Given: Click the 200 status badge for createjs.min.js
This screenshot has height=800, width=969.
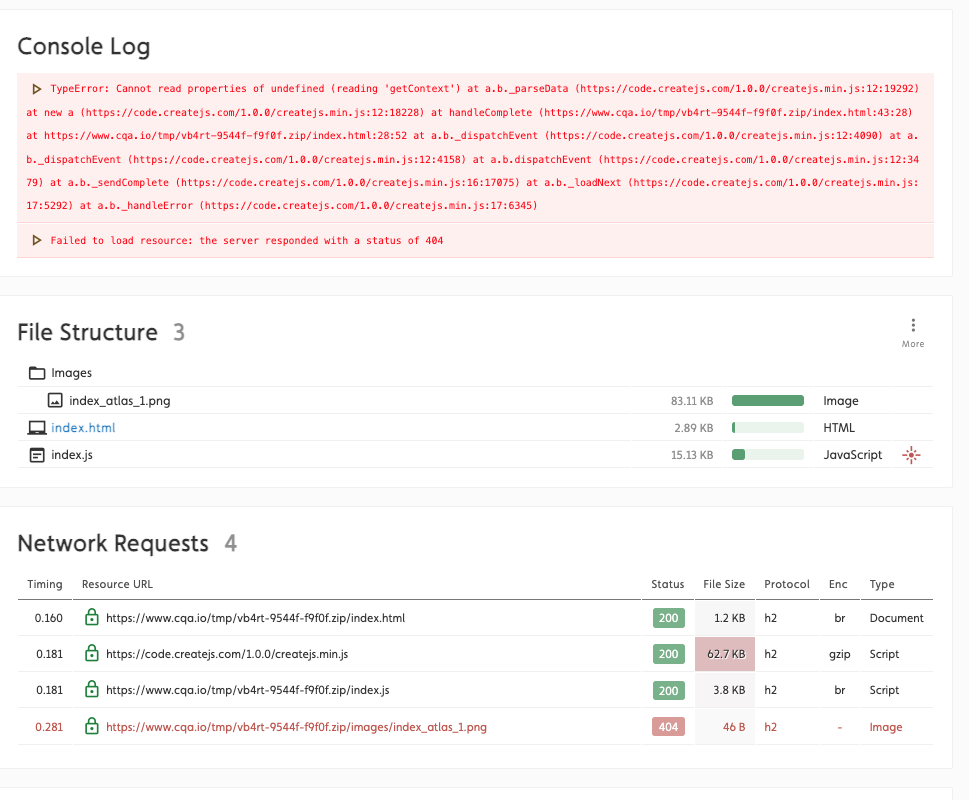Looking at the screenshot, I should (668, 653).
